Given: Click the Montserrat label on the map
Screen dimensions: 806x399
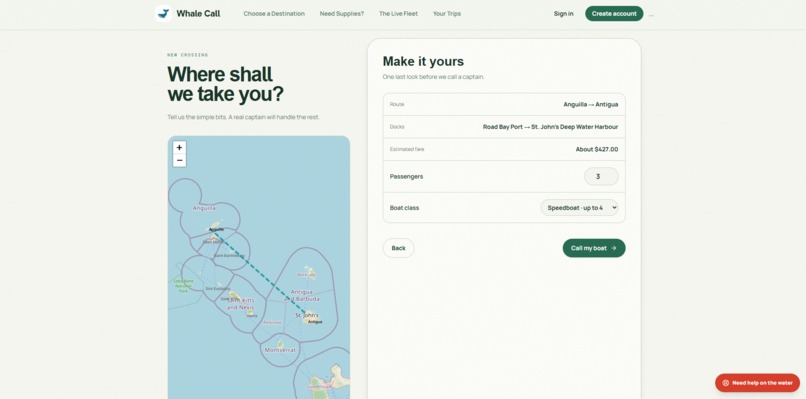Looking at the screenshot, I should [280, 350].
